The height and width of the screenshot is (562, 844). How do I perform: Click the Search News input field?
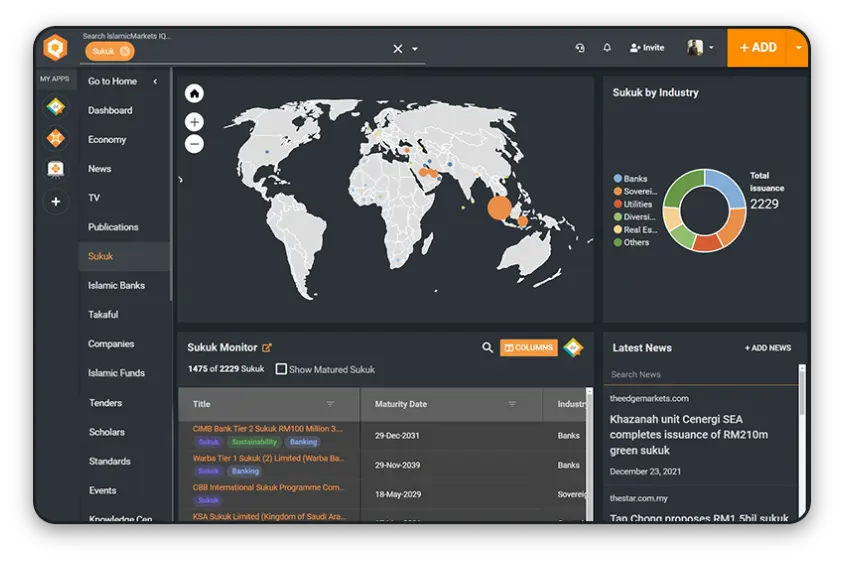coord(700,374)
